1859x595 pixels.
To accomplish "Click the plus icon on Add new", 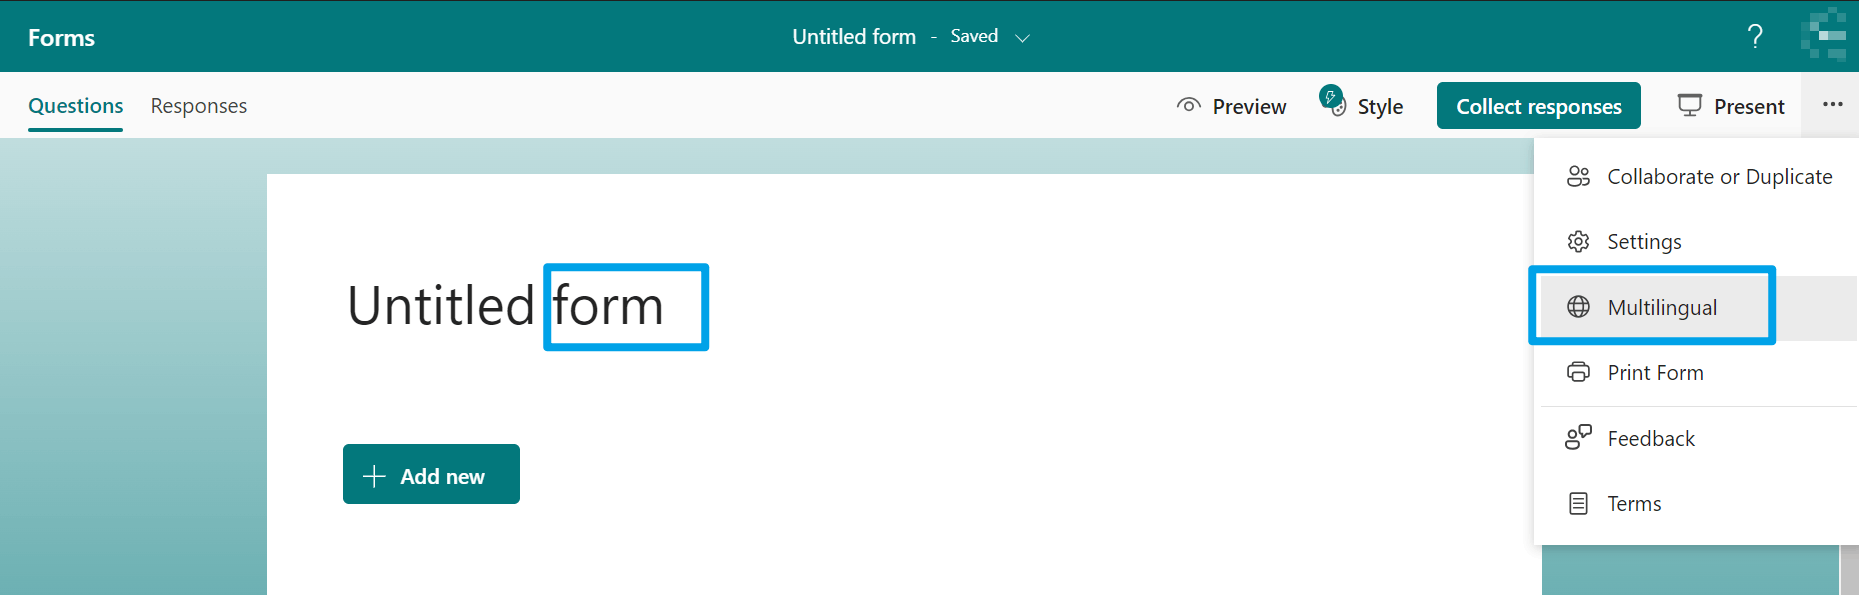I will click(374, 474).
